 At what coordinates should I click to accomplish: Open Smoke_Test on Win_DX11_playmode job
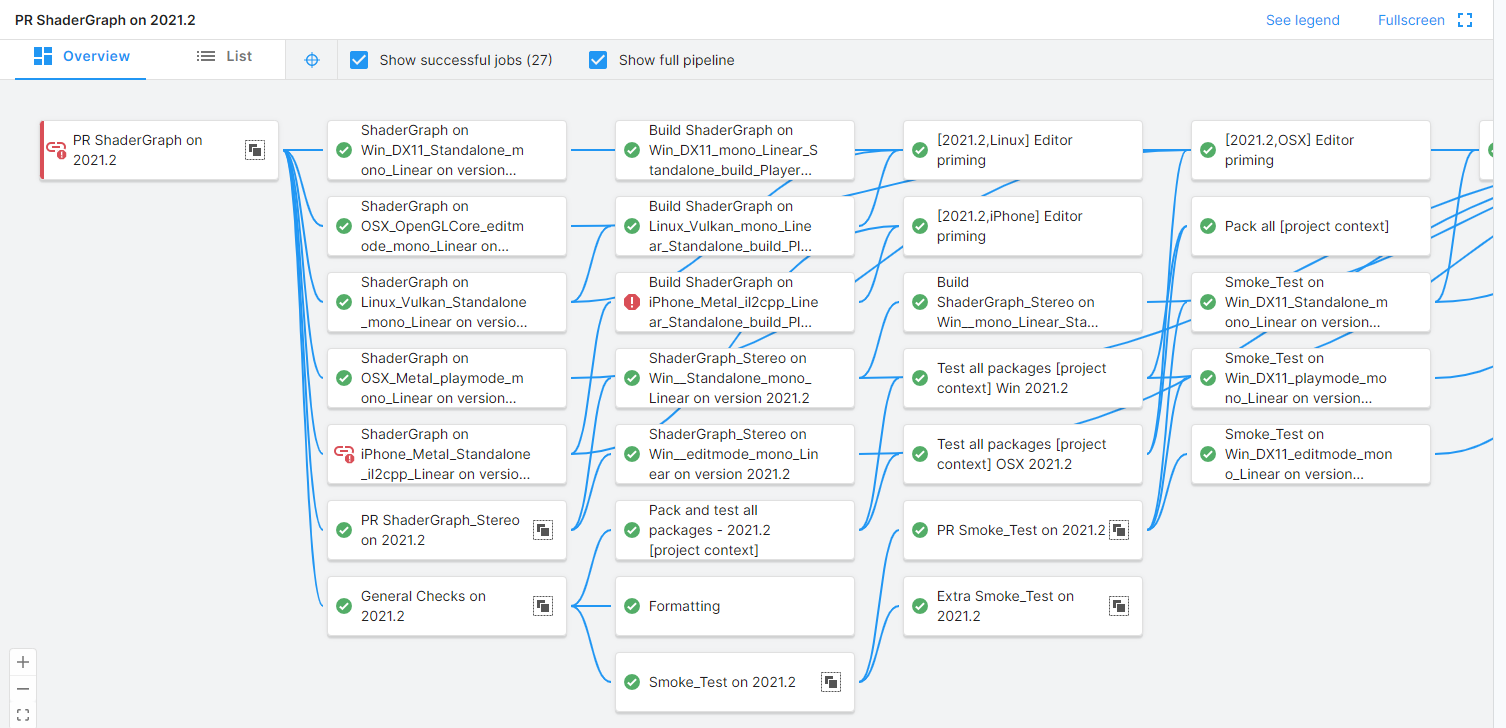(x=1311, y=378)
